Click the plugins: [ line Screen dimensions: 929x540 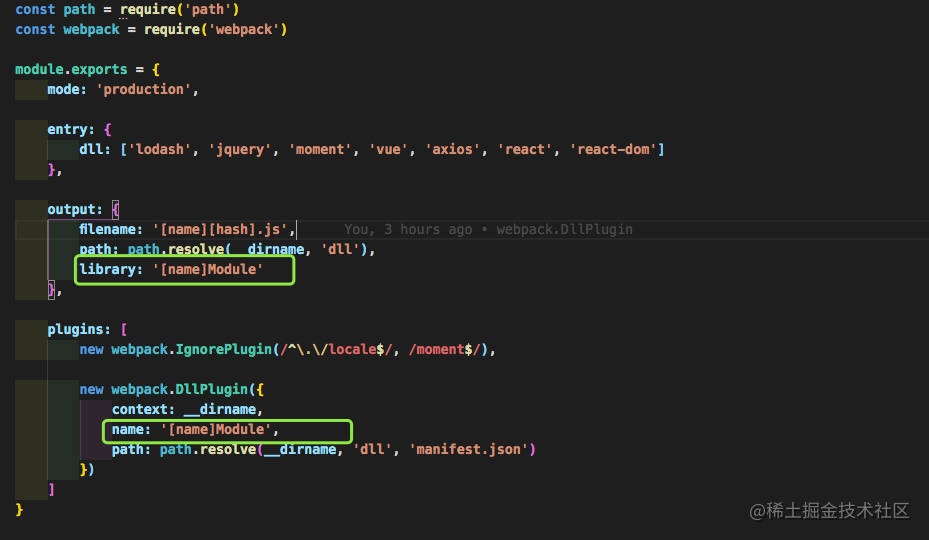[x=87, y=330]
